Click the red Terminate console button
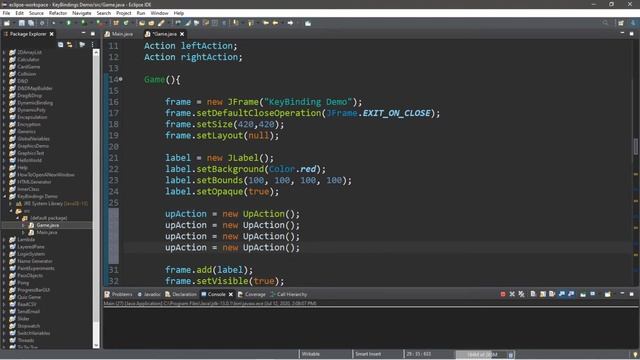The image size is (640, 360). [x=503, y=294]
